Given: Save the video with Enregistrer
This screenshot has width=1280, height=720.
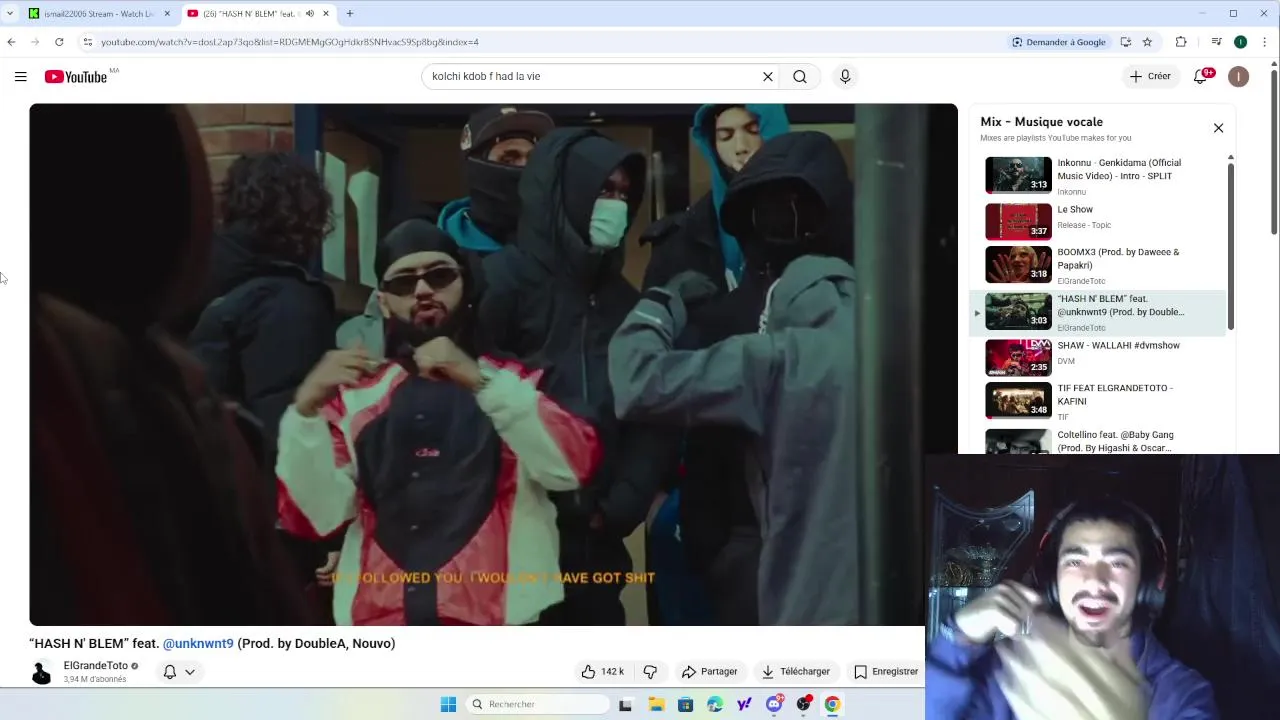Looking at the screenshot, I should tap(886, 672).
